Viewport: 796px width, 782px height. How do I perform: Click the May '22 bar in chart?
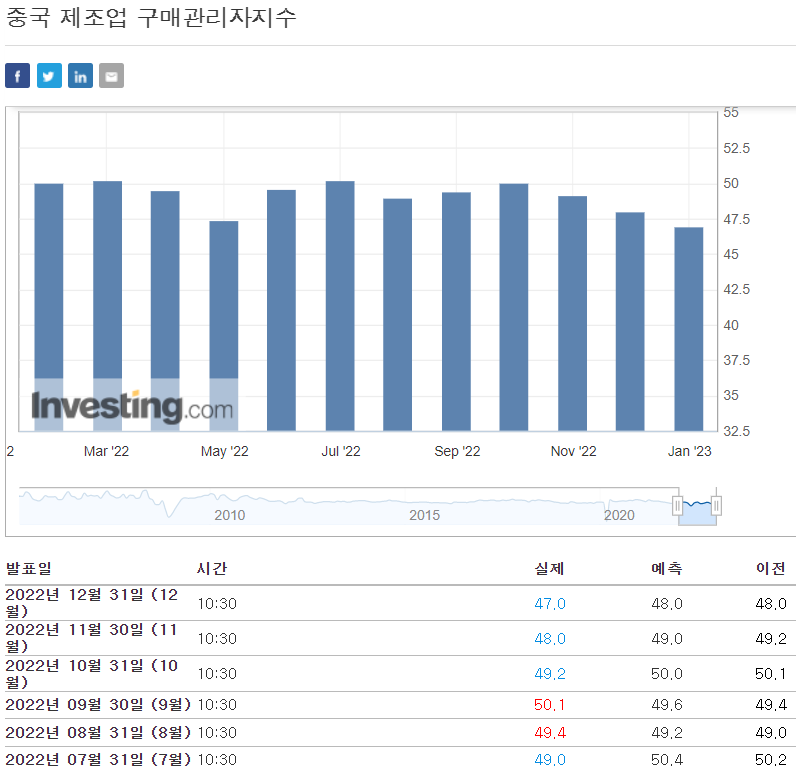(x=224, y=326)
